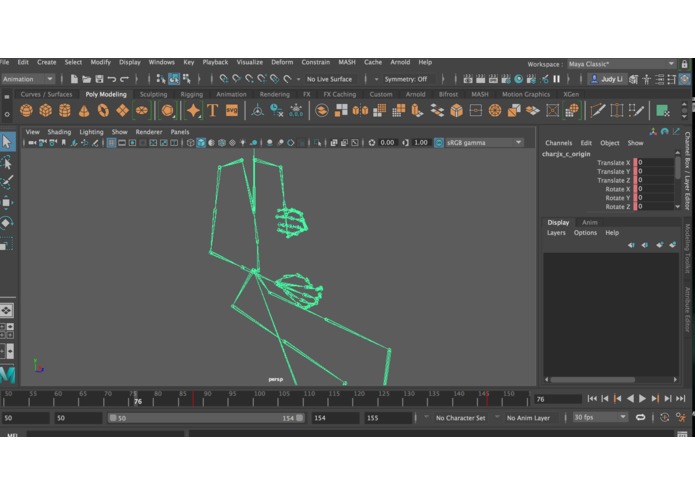Click the polygon Type text tool icon

point(213,110)
